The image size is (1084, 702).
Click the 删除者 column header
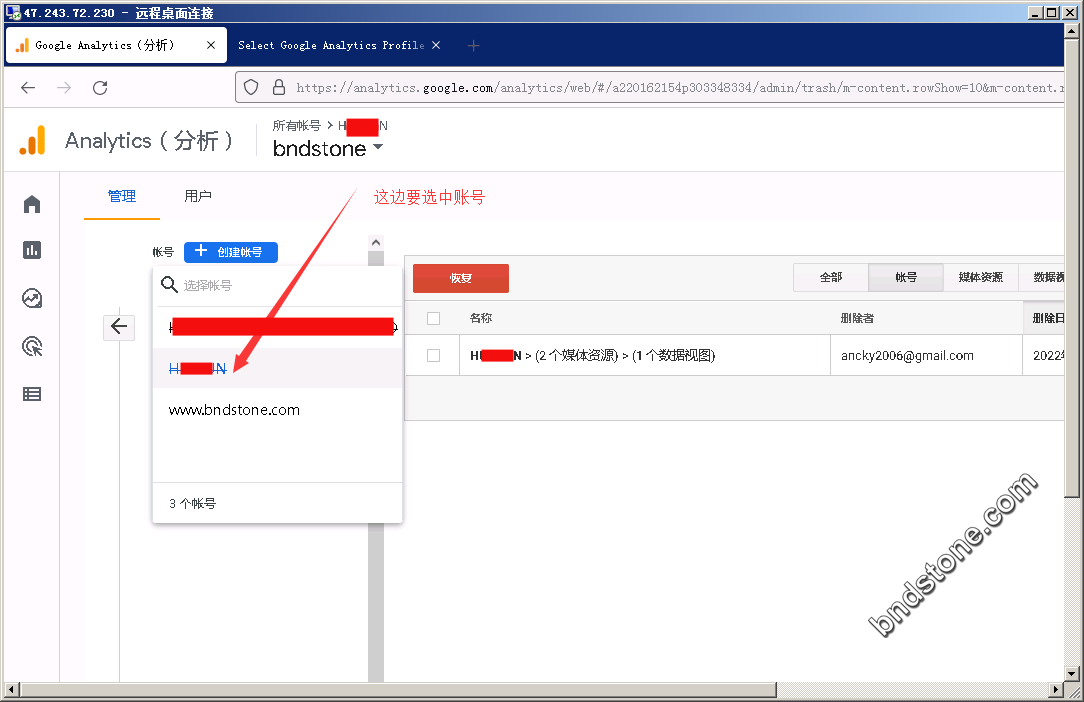(857, 318)
